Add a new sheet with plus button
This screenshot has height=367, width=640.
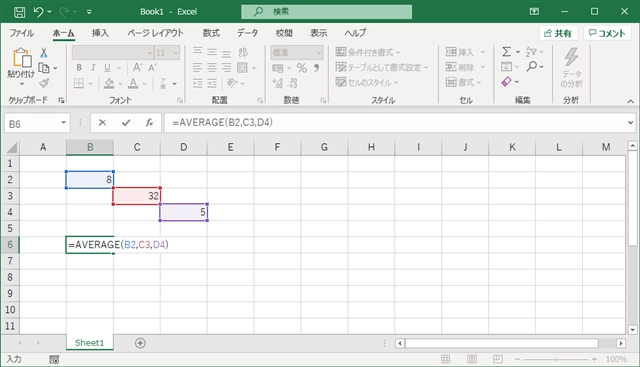(140, 343)
